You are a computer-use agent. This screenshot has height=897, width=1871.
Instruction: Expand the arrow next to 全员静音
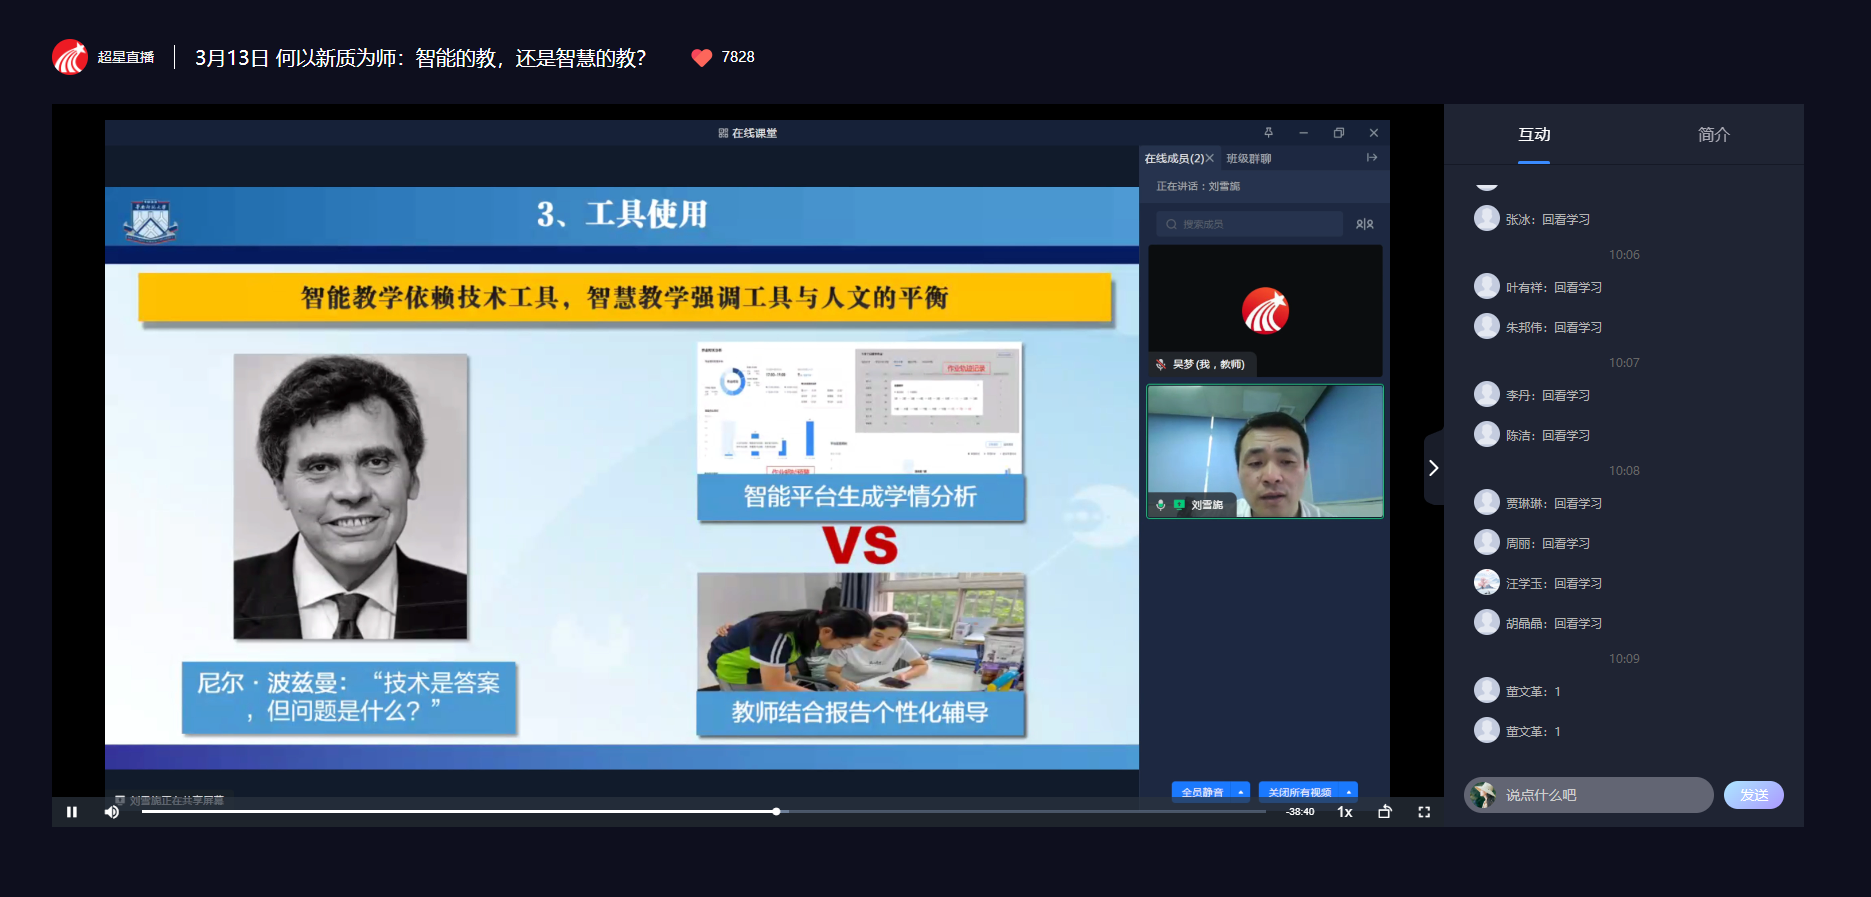[1242, 792]
